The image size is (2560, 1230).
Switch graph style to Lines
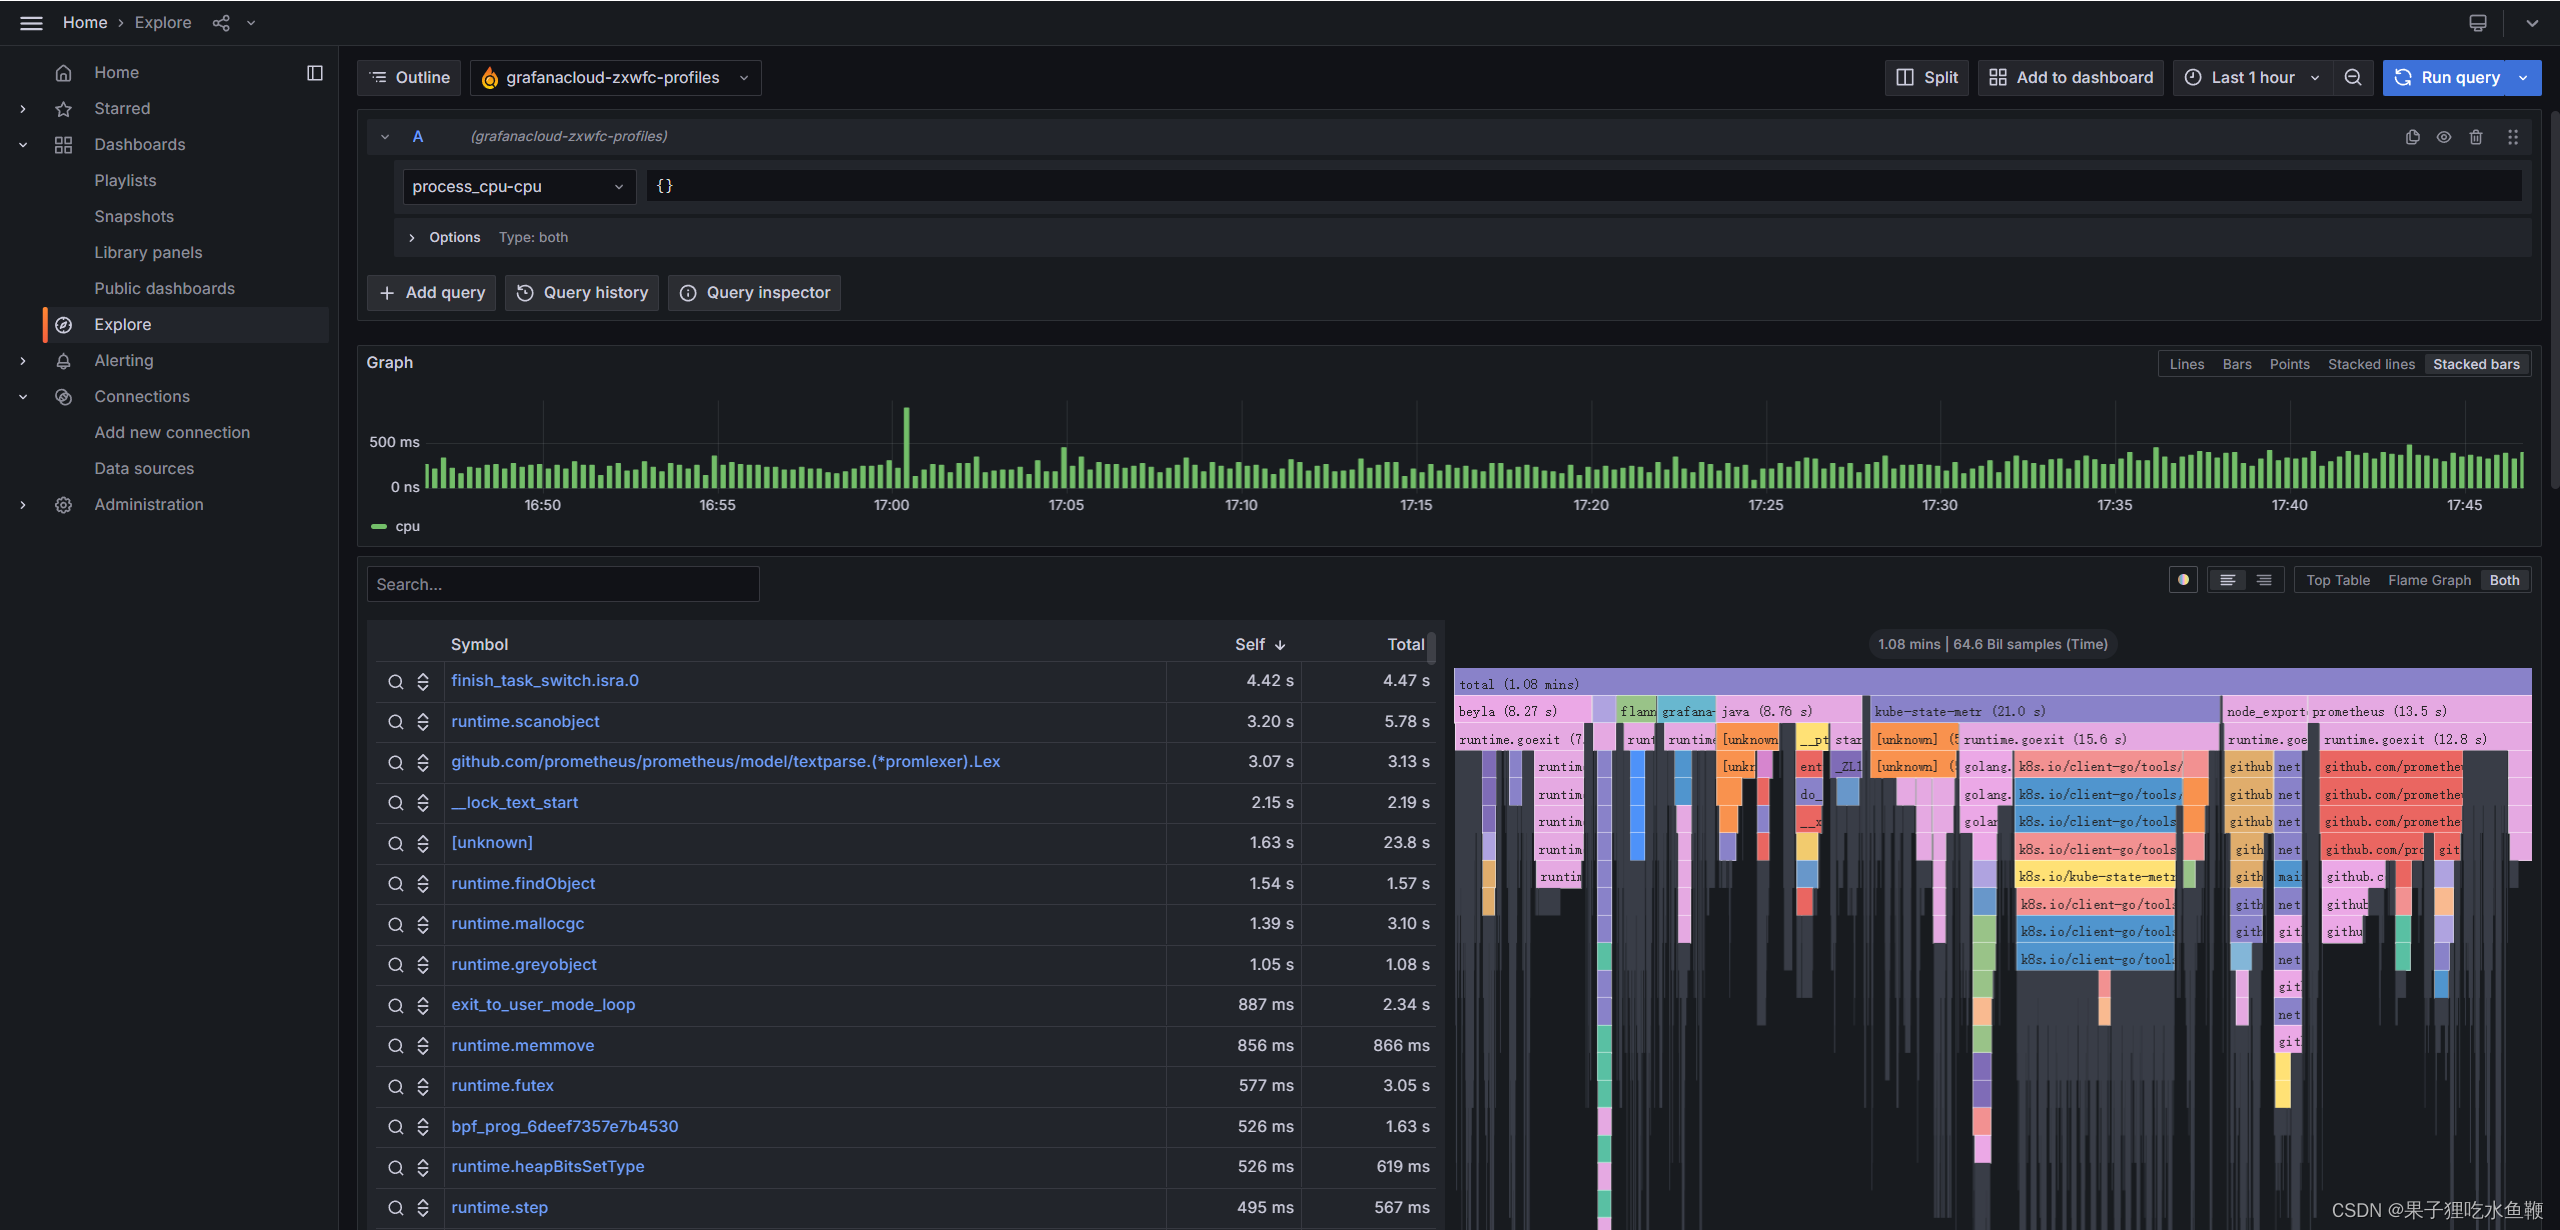2186,364
